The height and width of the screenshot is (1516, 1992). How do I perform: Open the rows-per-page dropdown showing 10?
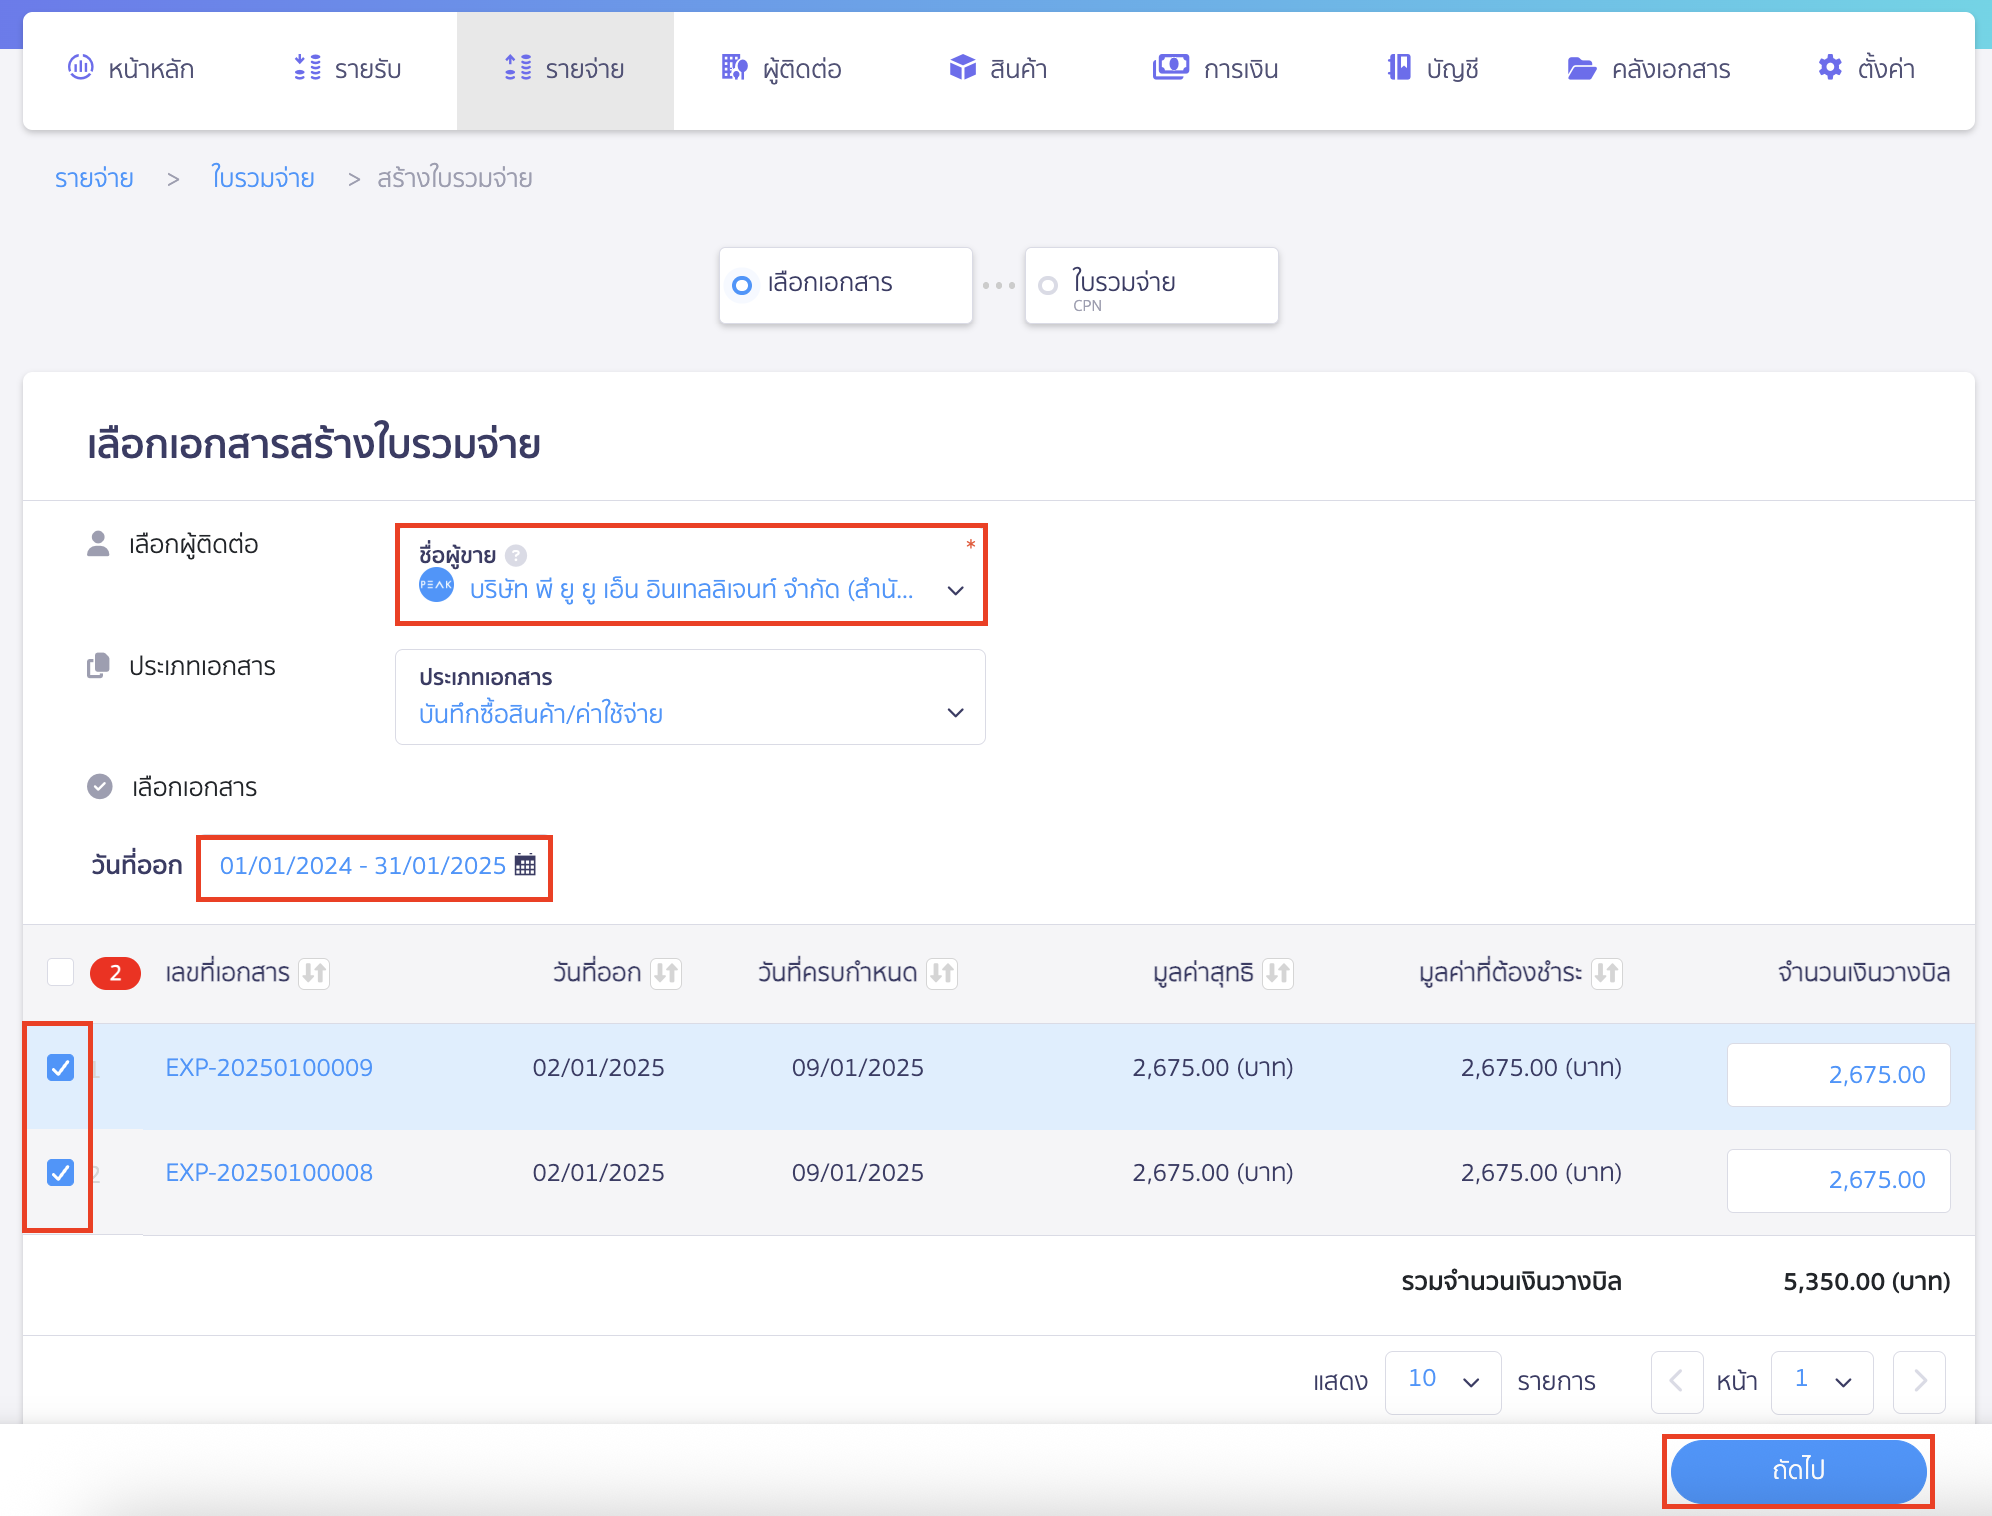[x=1442, y=1381]
